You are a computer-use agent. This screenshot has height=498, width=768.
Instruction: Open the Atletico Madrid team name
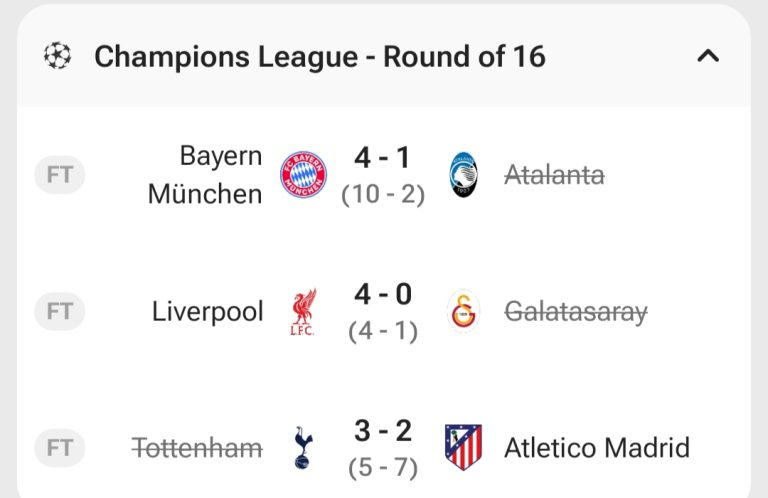point(597,447)
